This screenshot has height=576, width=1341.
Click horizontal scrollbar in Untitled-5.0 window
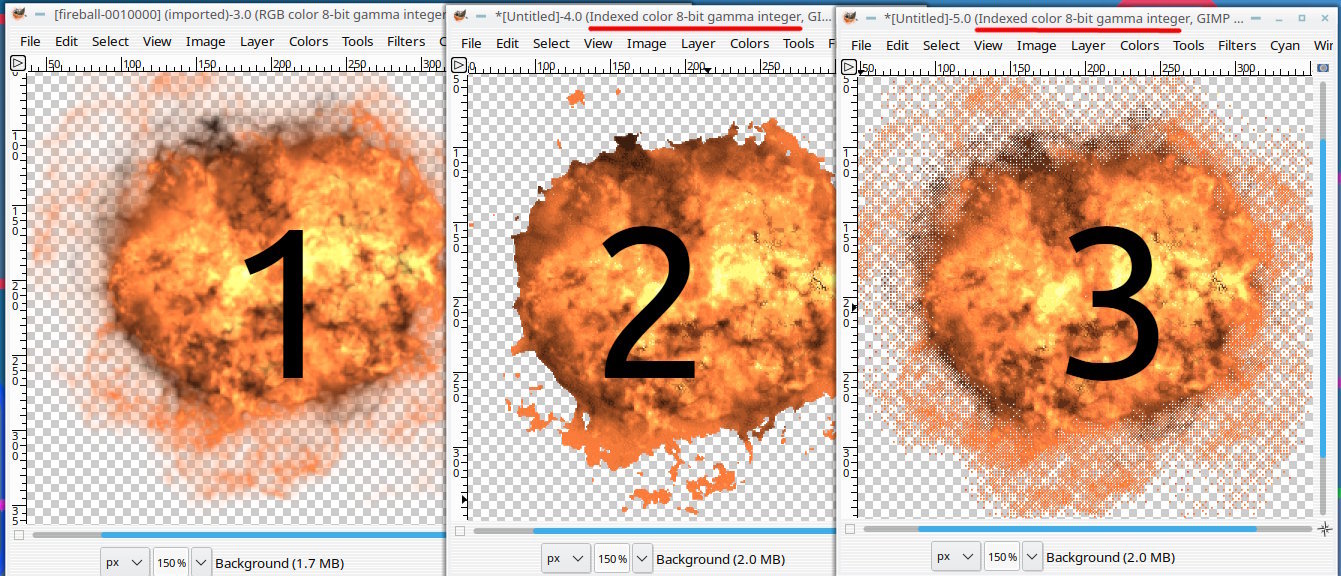[1086, 529]
